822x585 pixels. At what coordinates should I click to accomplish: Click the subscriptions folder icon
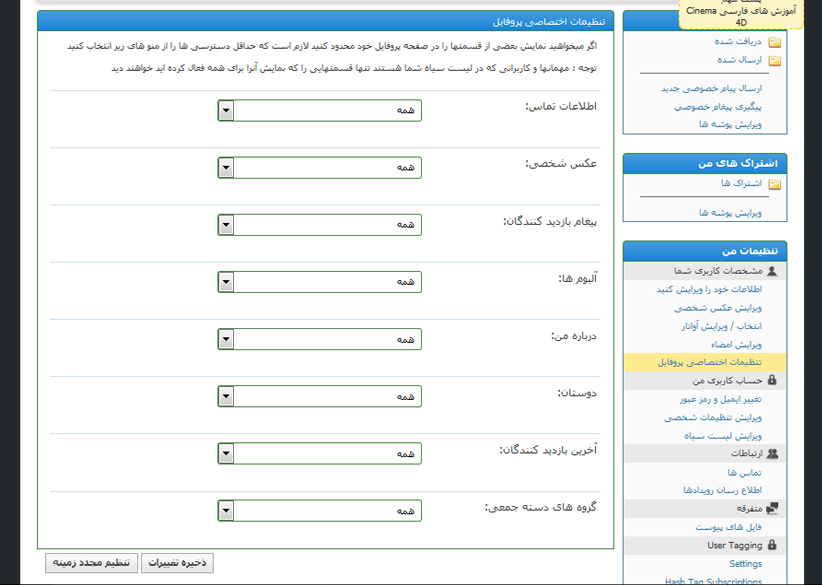(x=774, y=185)
